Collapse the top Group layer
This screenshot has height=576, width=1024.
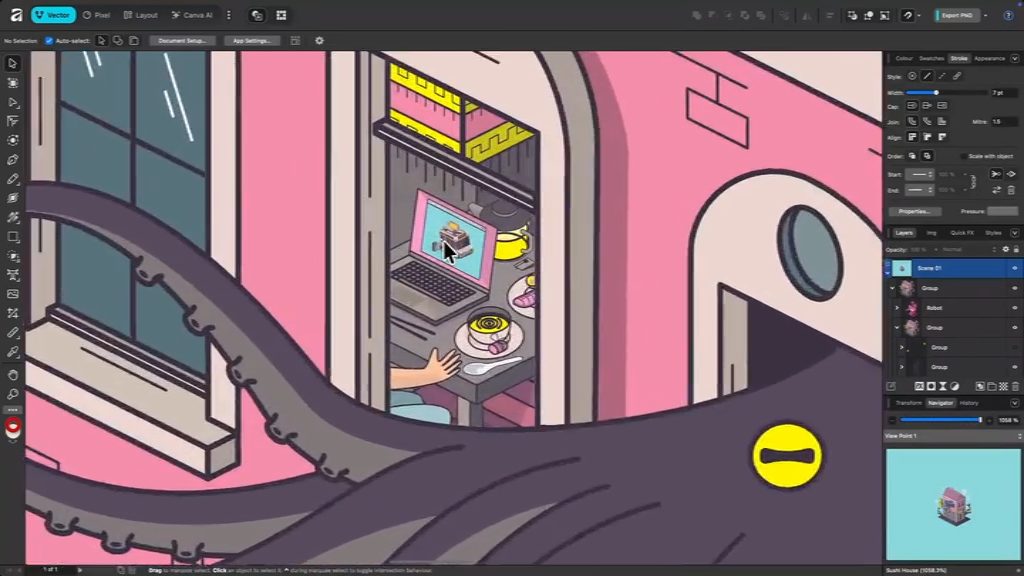click(x=893, y=288)
